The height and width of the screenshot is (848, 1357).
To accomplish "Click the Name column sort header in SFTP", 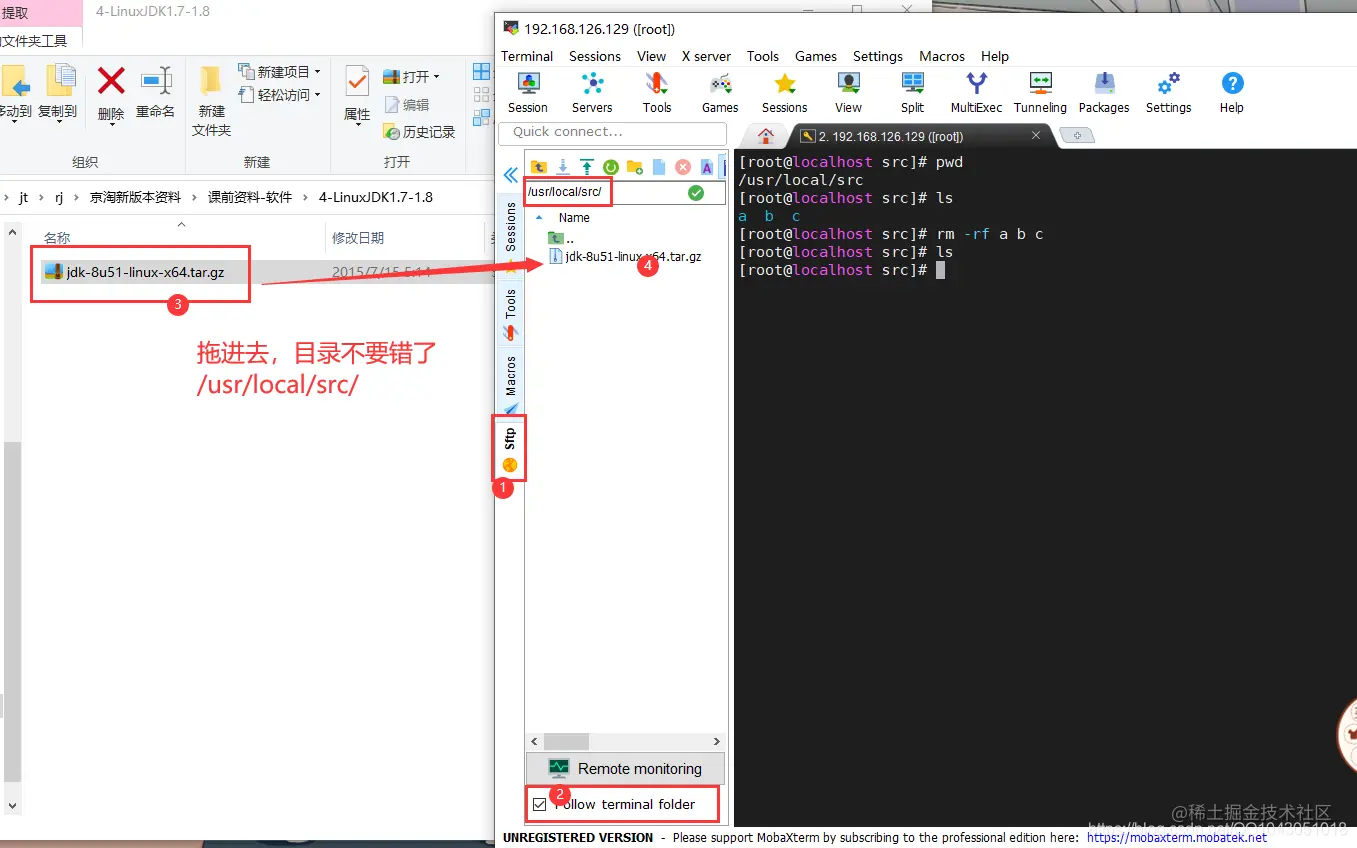I will [574, 217].
